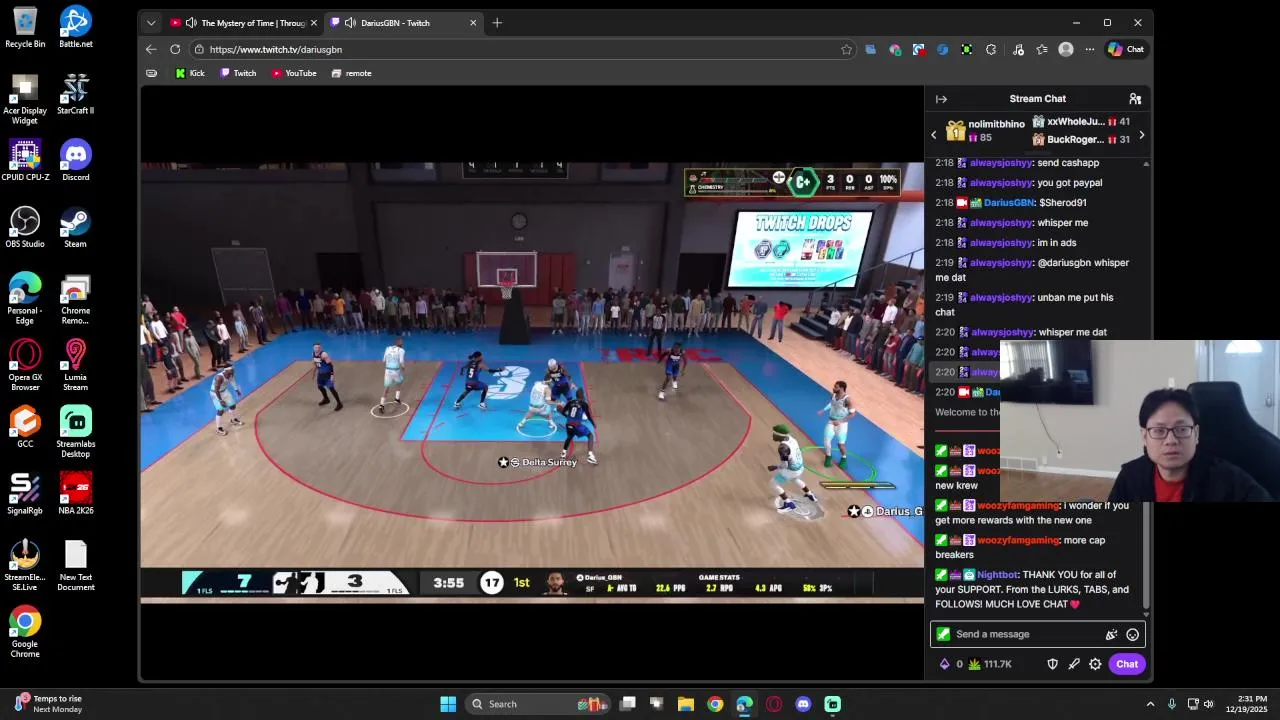Click the Twitch video player stream
Screen dimensions: 1280x720
tap(532, 383)
